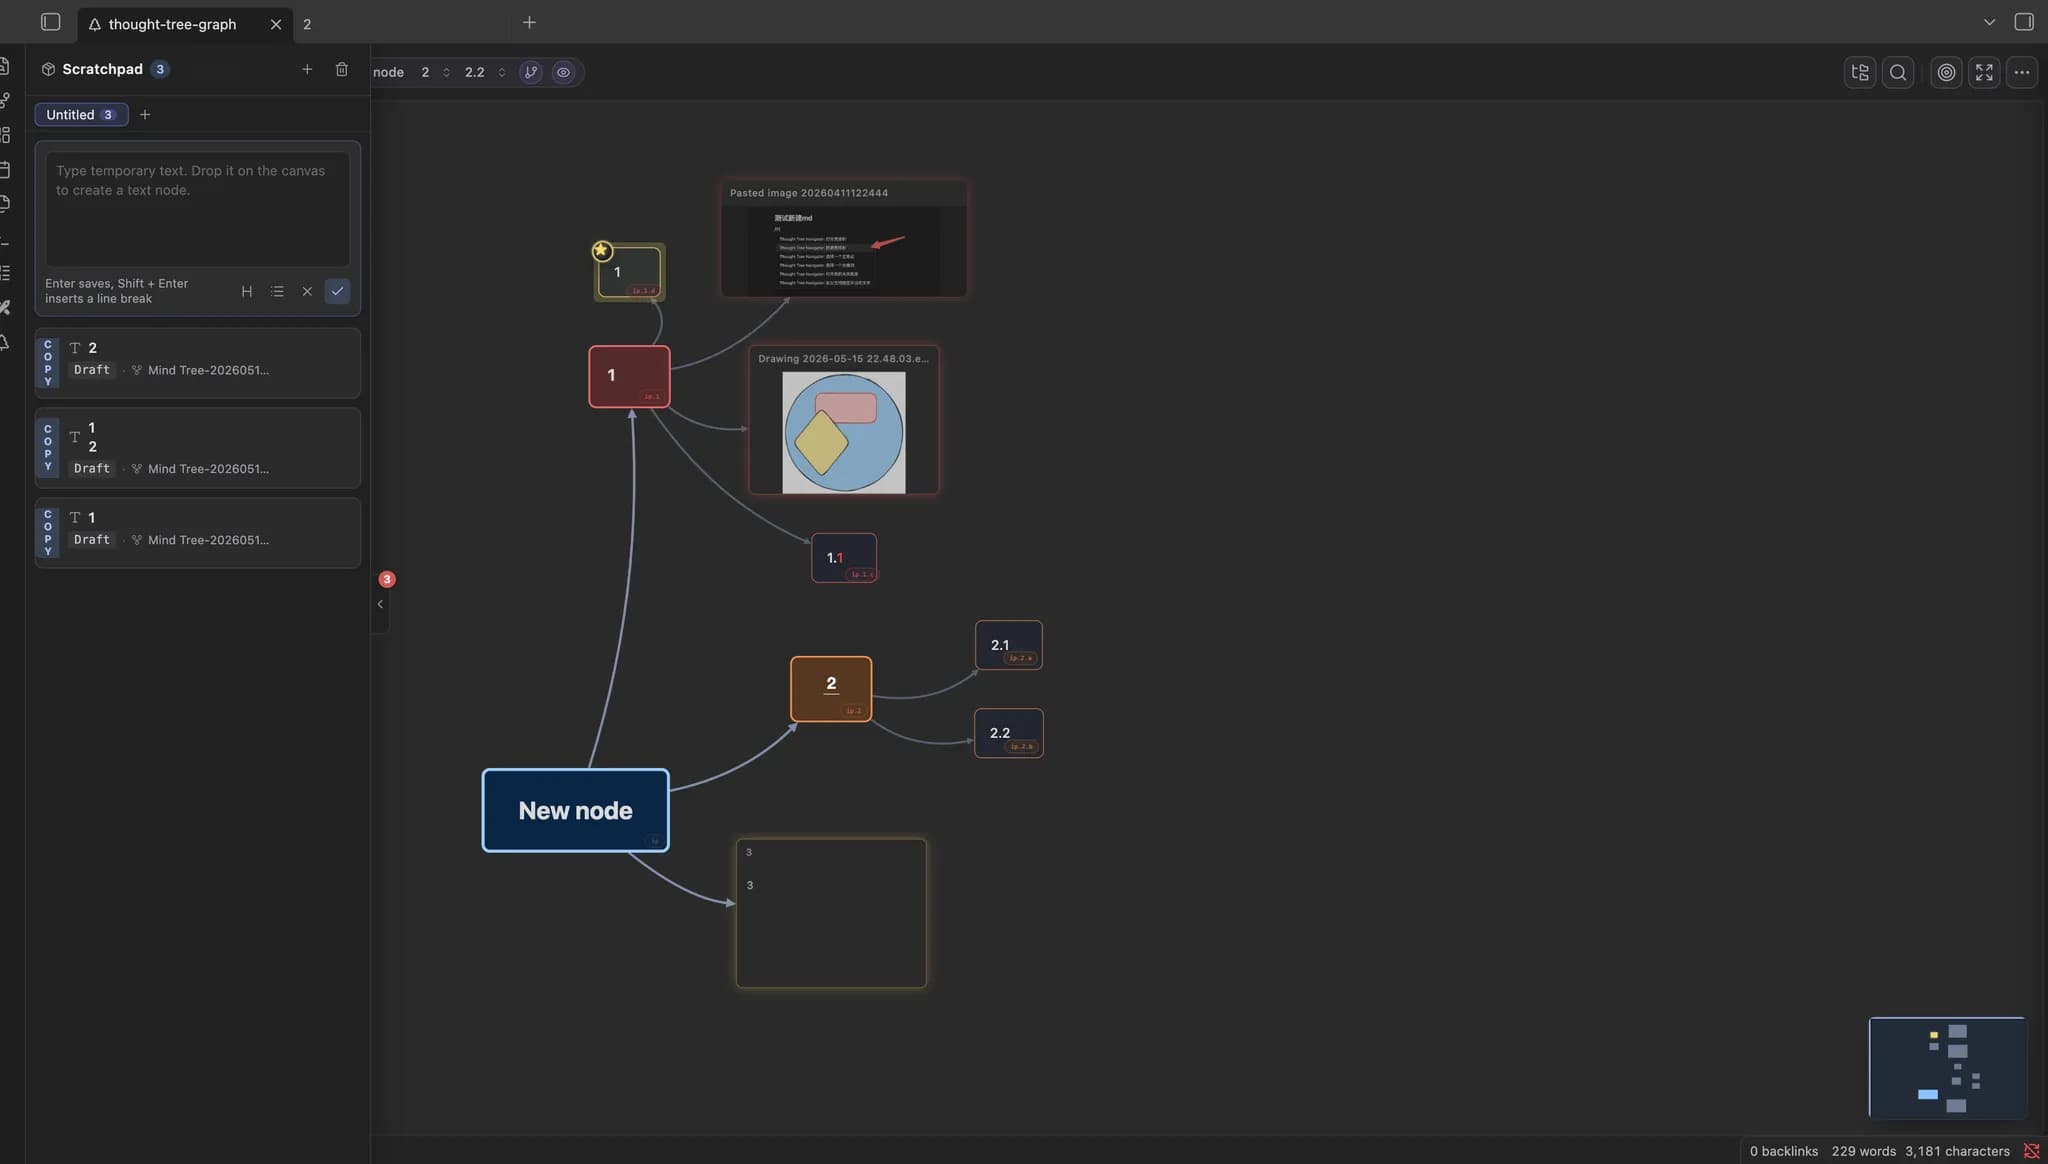The height and width of the screenshot is (1164, 2048).
Task: Click "0 backlinks" in status bar
Action: pos(1784,1151)
